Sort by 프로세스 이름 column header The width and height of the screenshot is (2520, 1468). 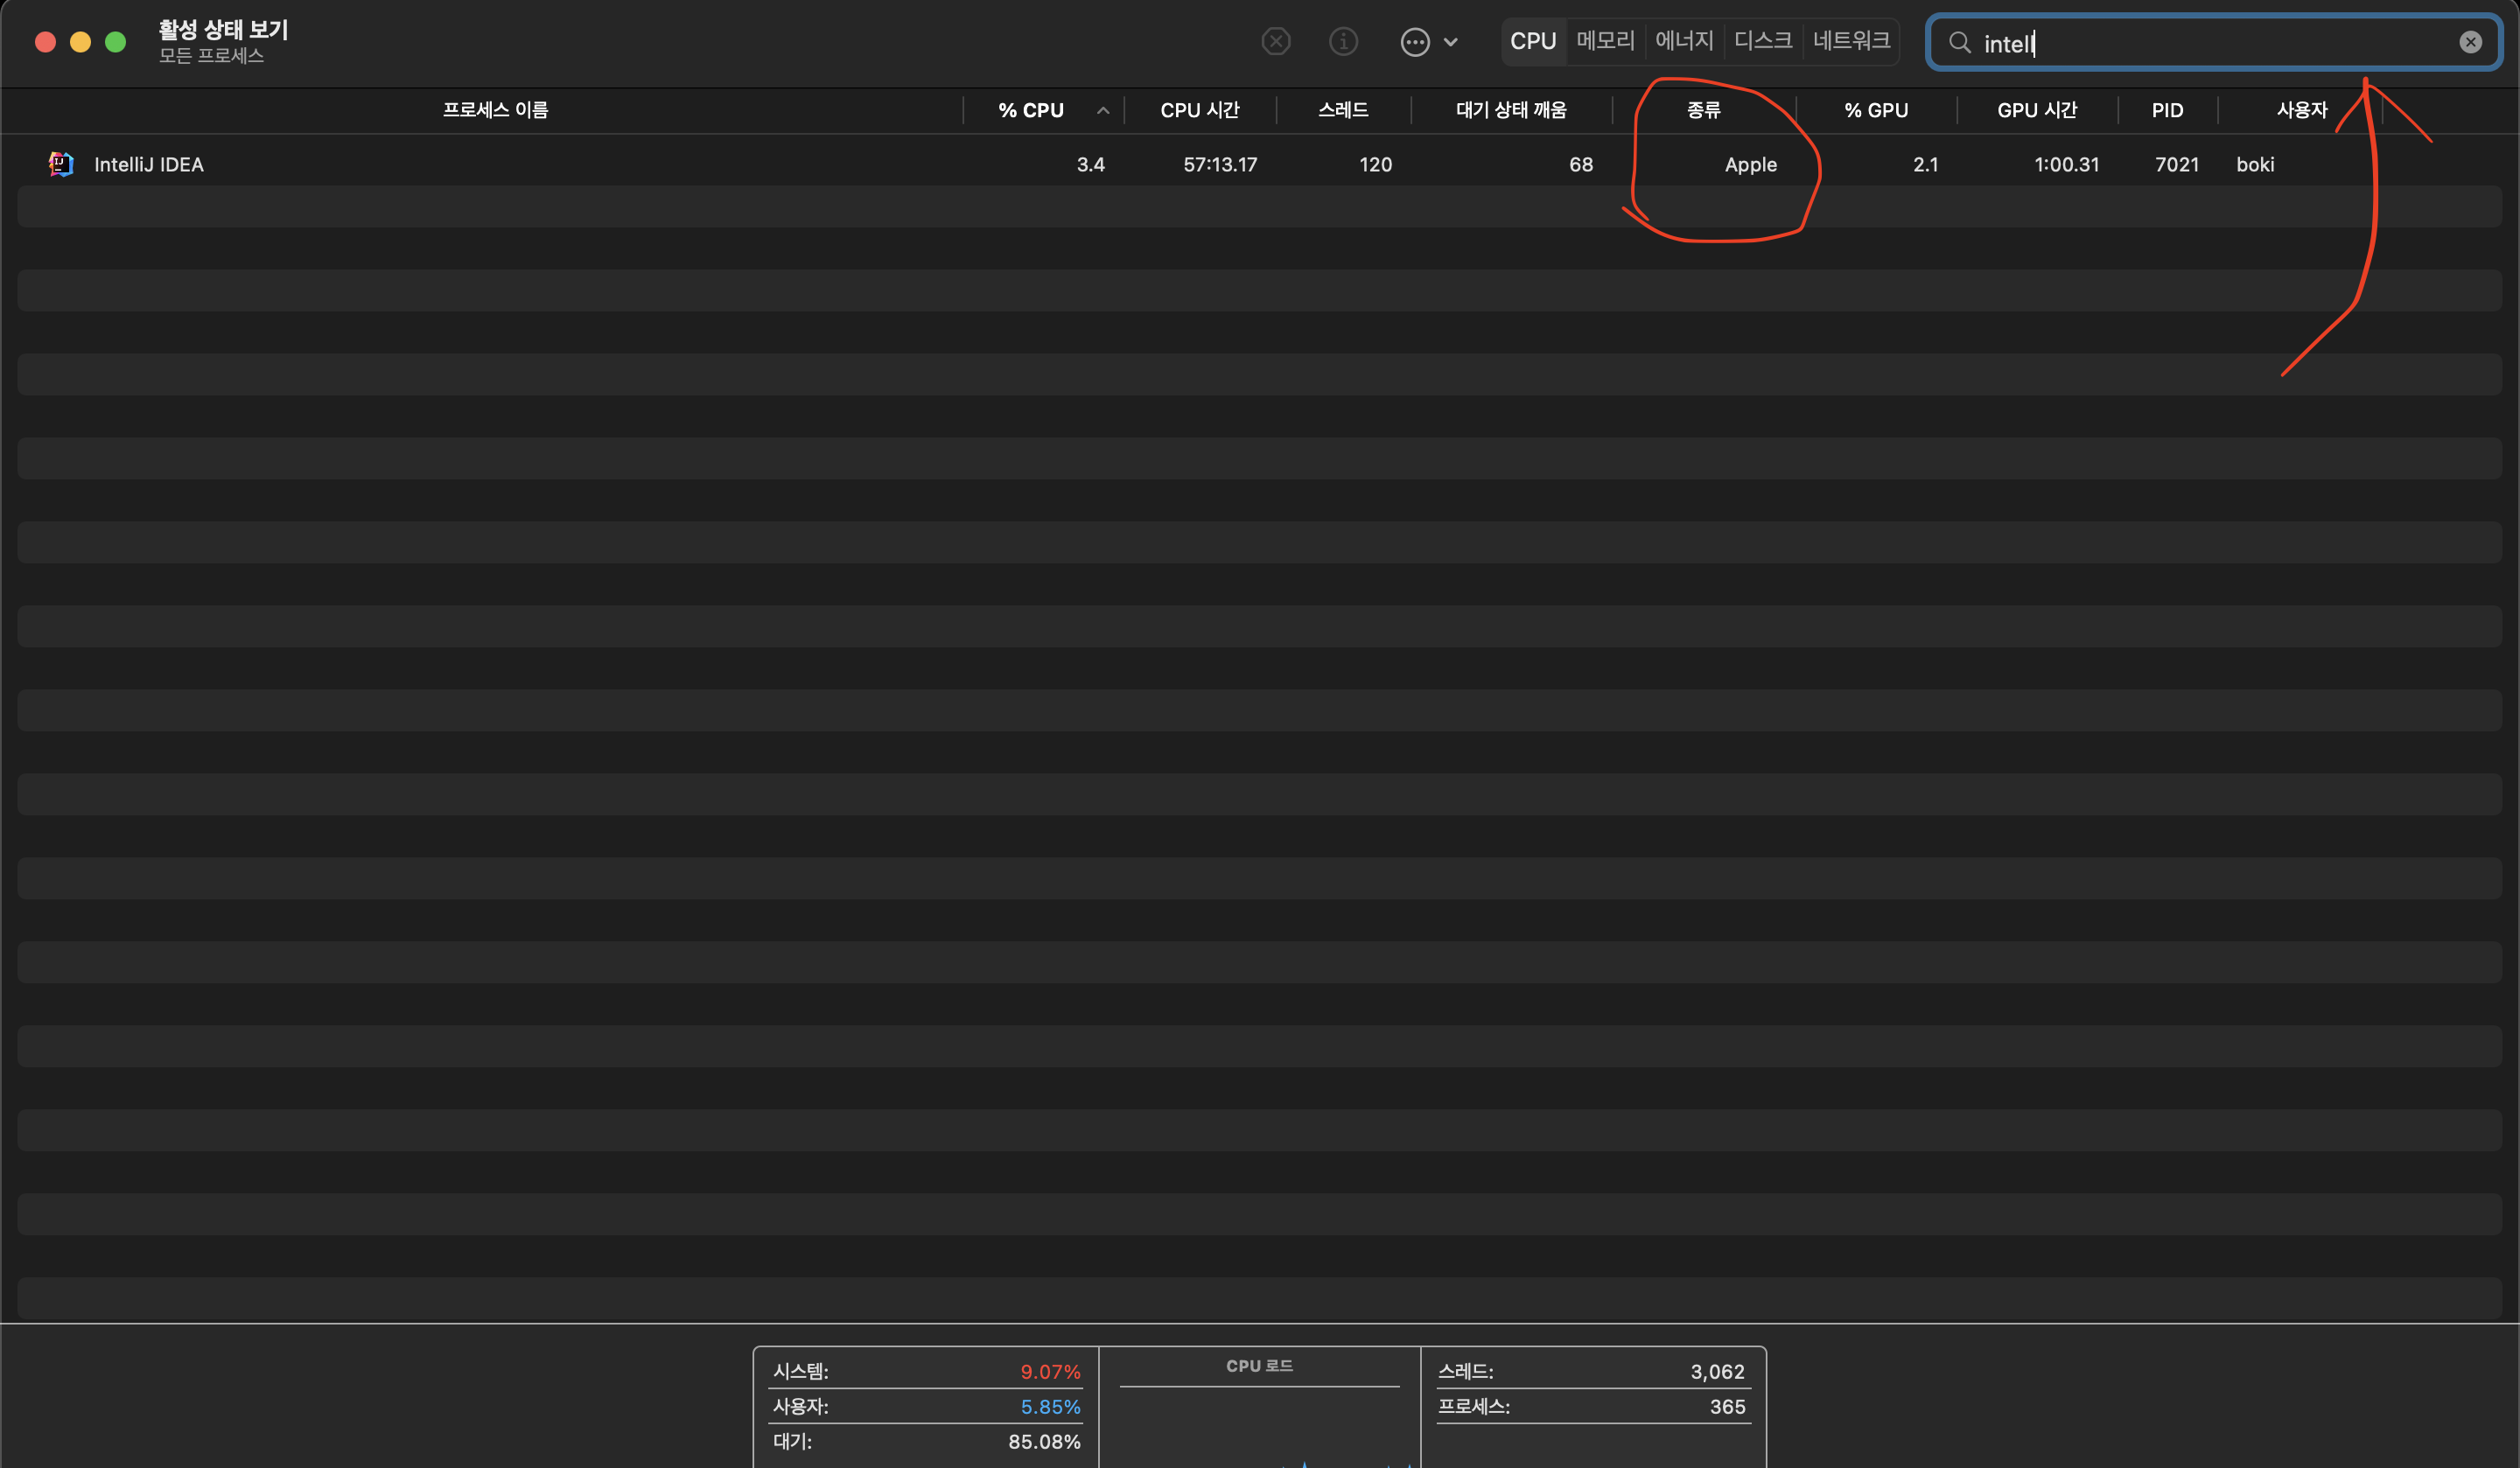coord(495,110)
